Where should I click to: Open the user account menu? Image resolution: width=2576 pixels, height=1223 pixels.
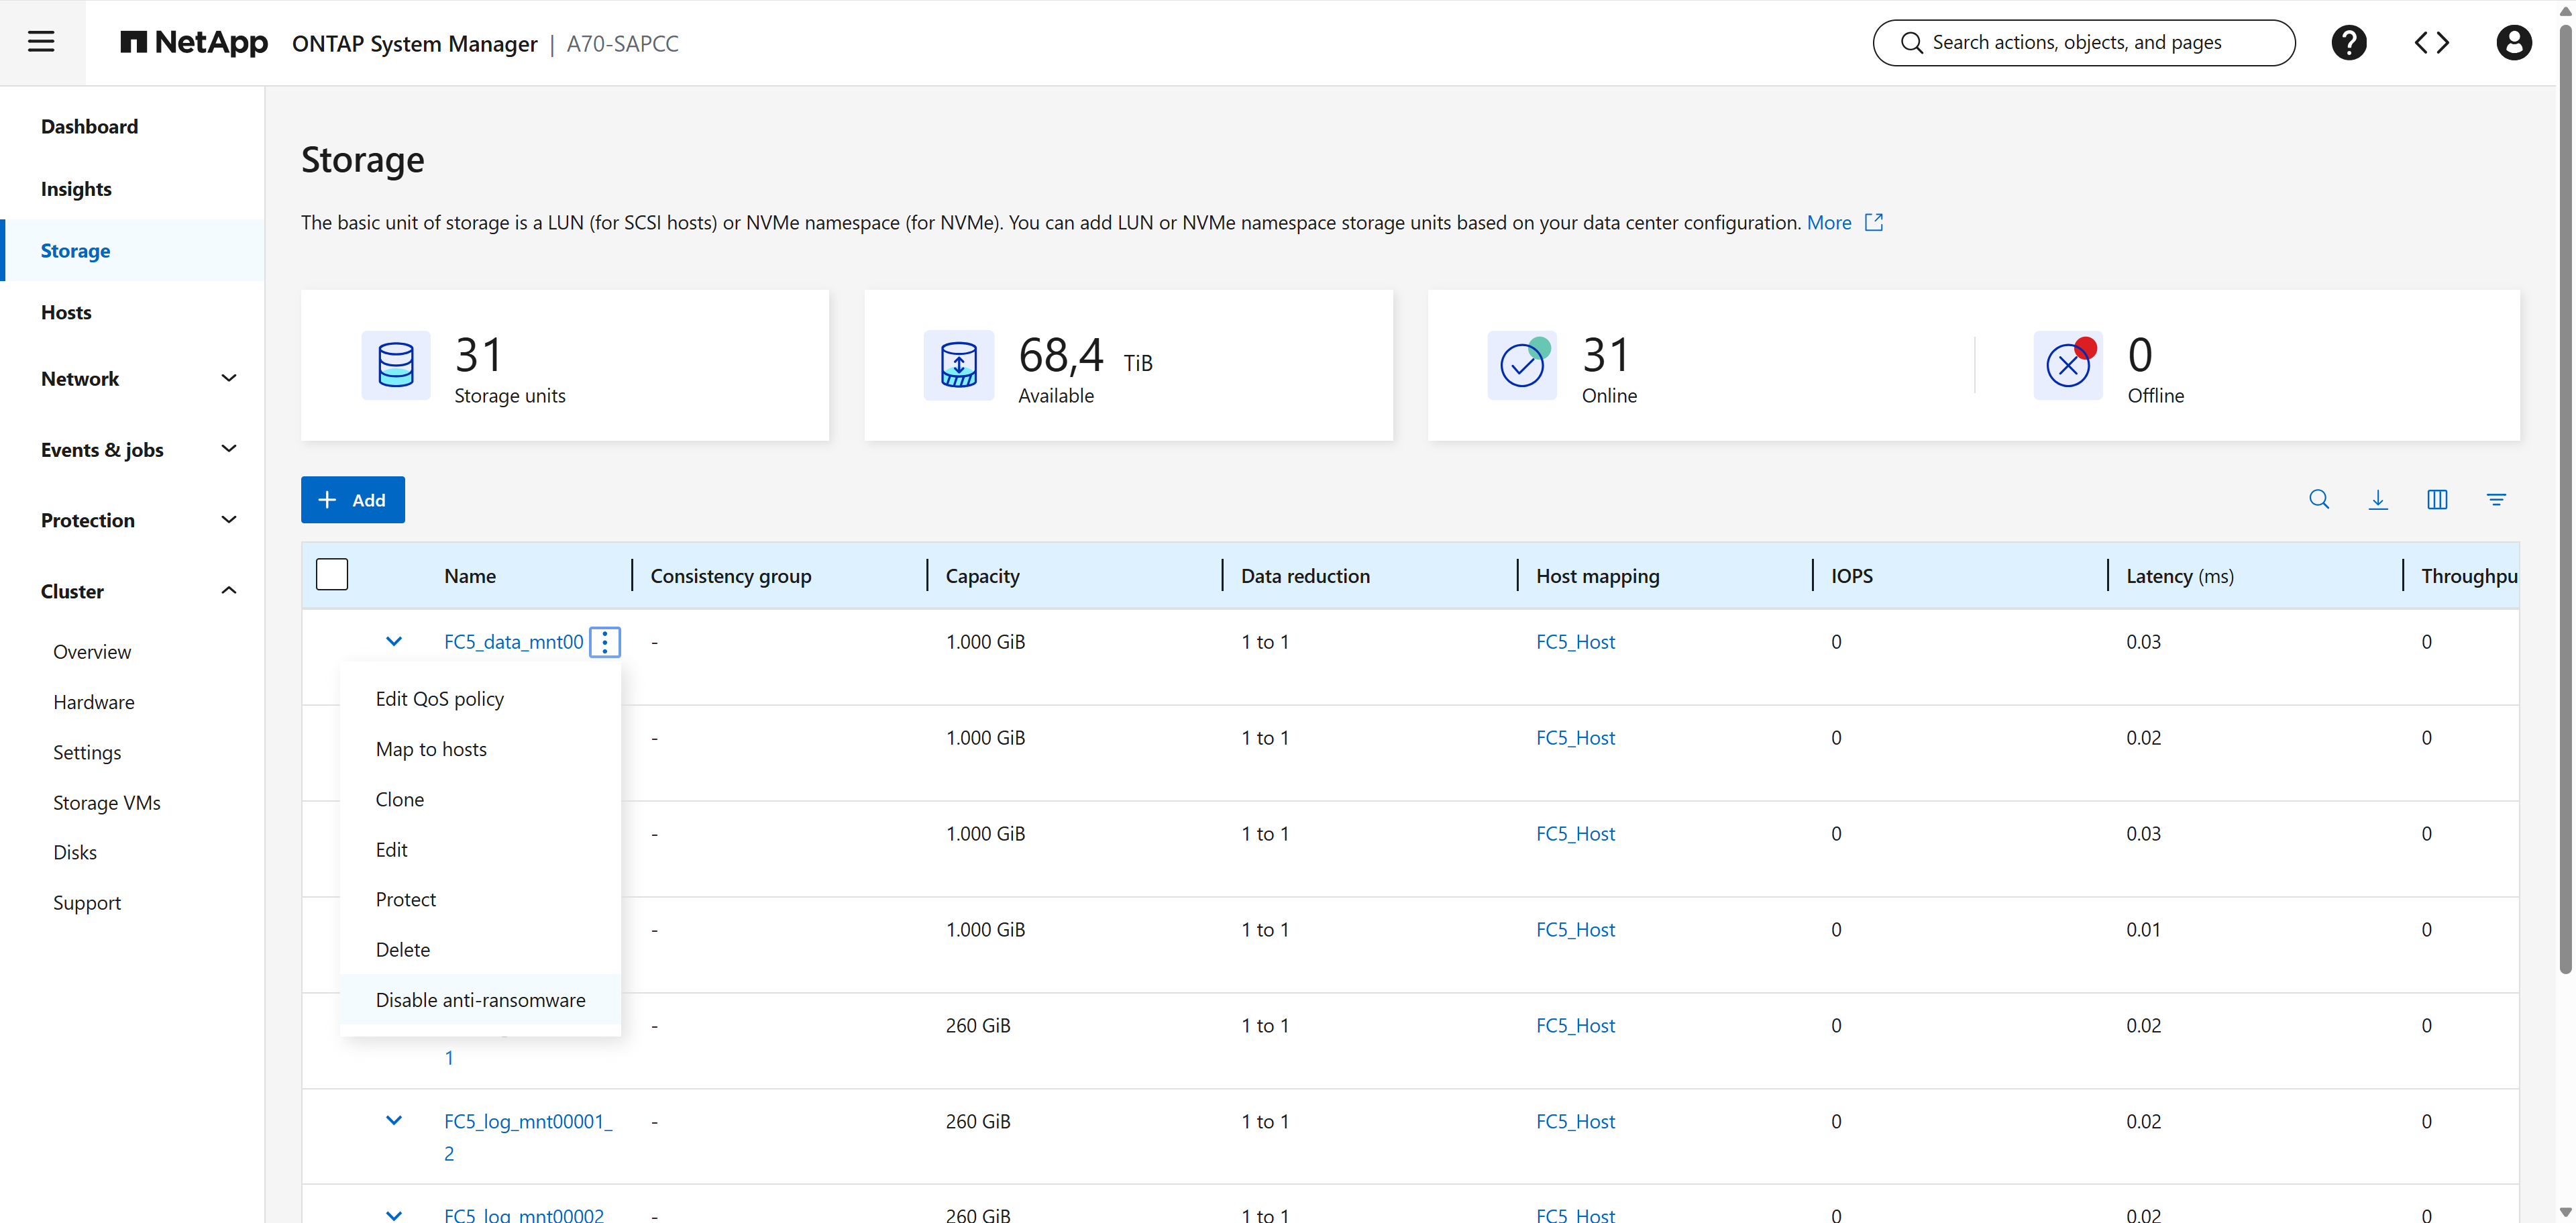pyautogui.click(x=2514, y=42)
